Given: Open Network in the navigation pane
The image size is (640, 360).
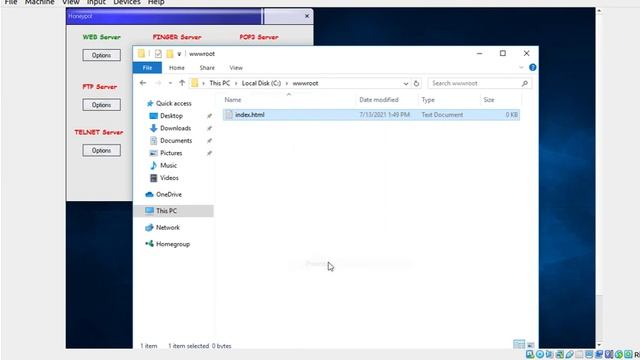Looking at the screenshot, I should point(167,227).
